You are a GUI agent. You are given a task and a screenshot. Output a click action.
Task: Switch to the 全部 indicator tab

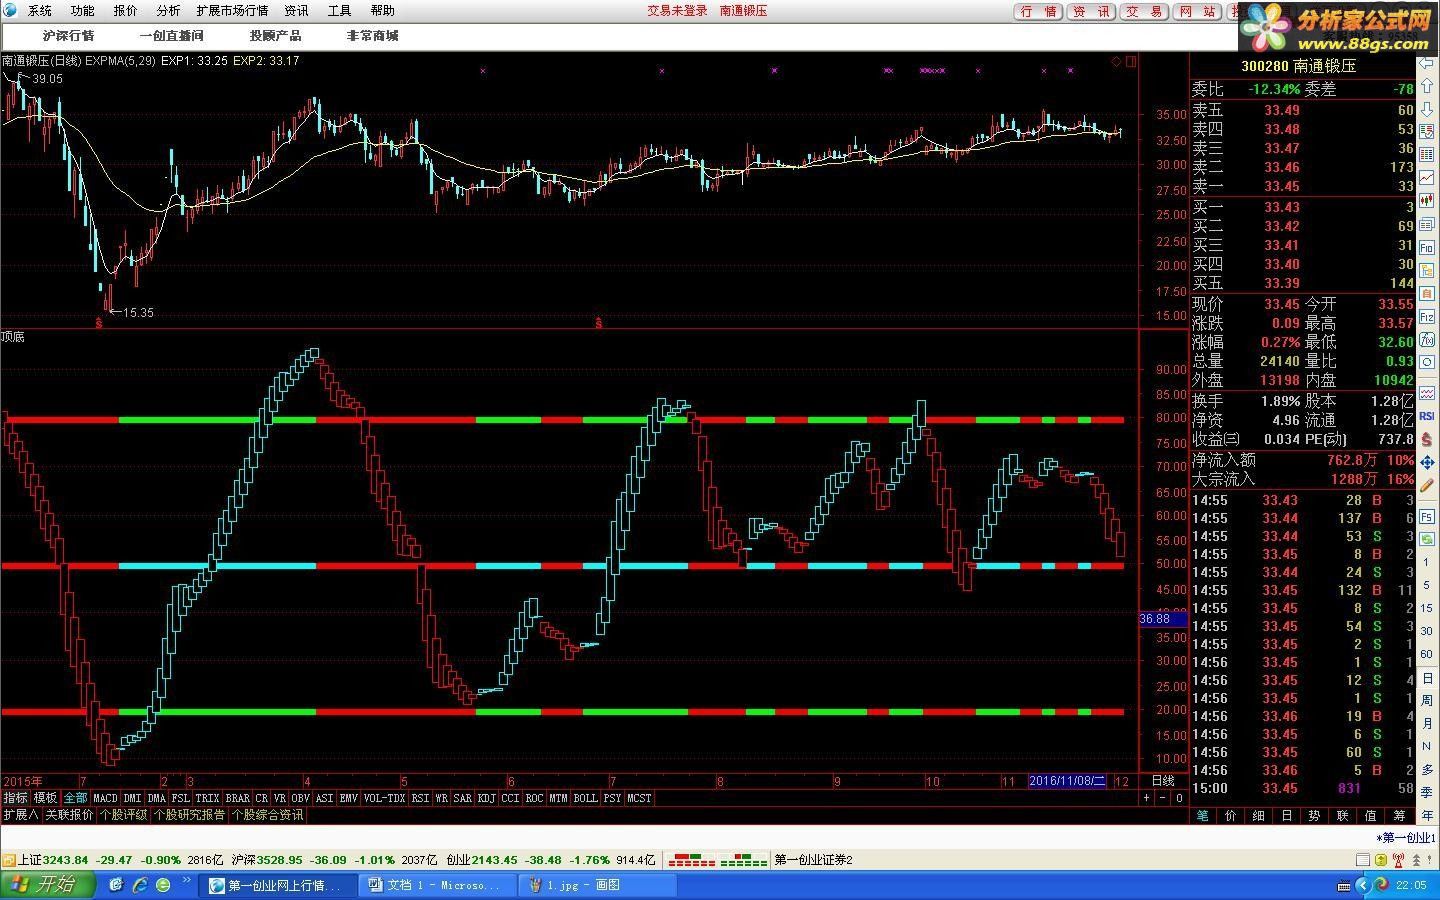[75, 798]
